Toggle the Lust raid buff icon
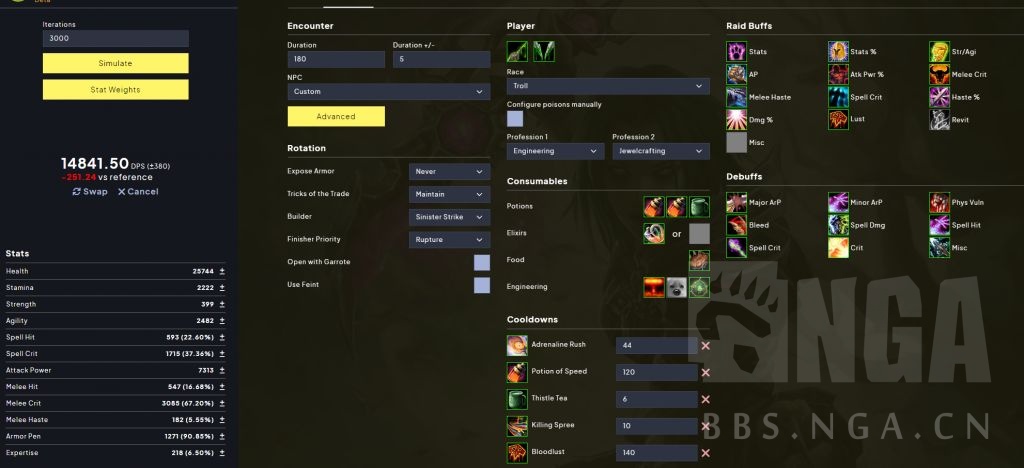Screen dimensions: 1024x468 [x=838, y=119]
